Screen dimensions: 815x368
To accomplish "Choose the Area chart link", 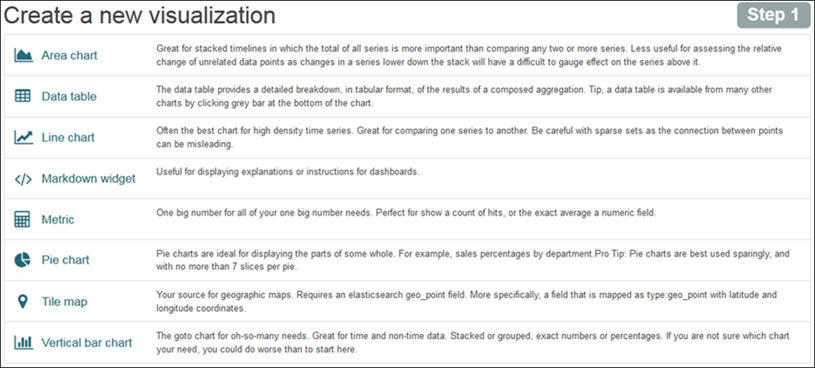I will tap(69, 55).
